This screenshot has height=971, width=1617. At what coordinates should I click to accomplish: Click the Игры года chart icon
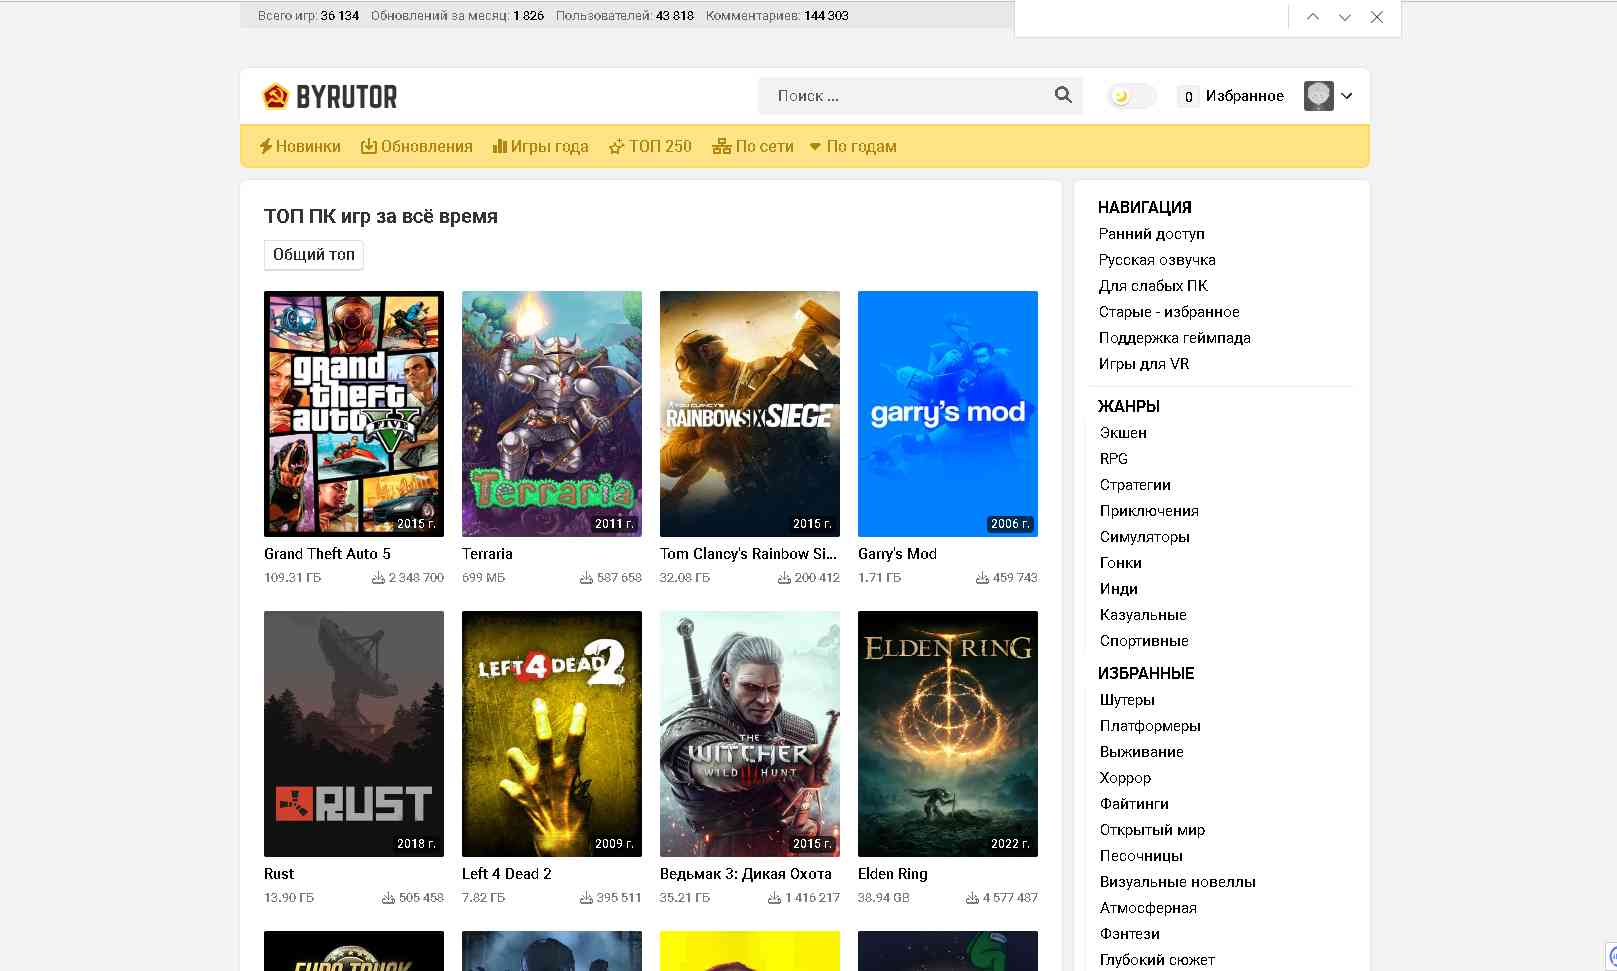(500, 146)
